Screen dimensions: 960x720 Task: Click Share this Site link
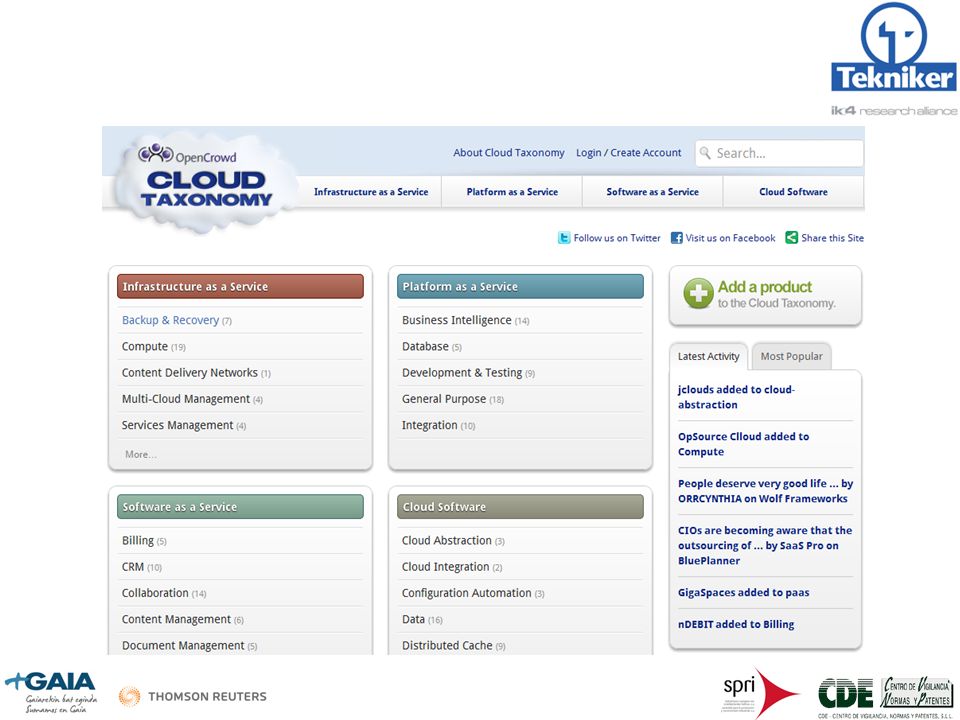pyautogui.click(x=833, y=238)
